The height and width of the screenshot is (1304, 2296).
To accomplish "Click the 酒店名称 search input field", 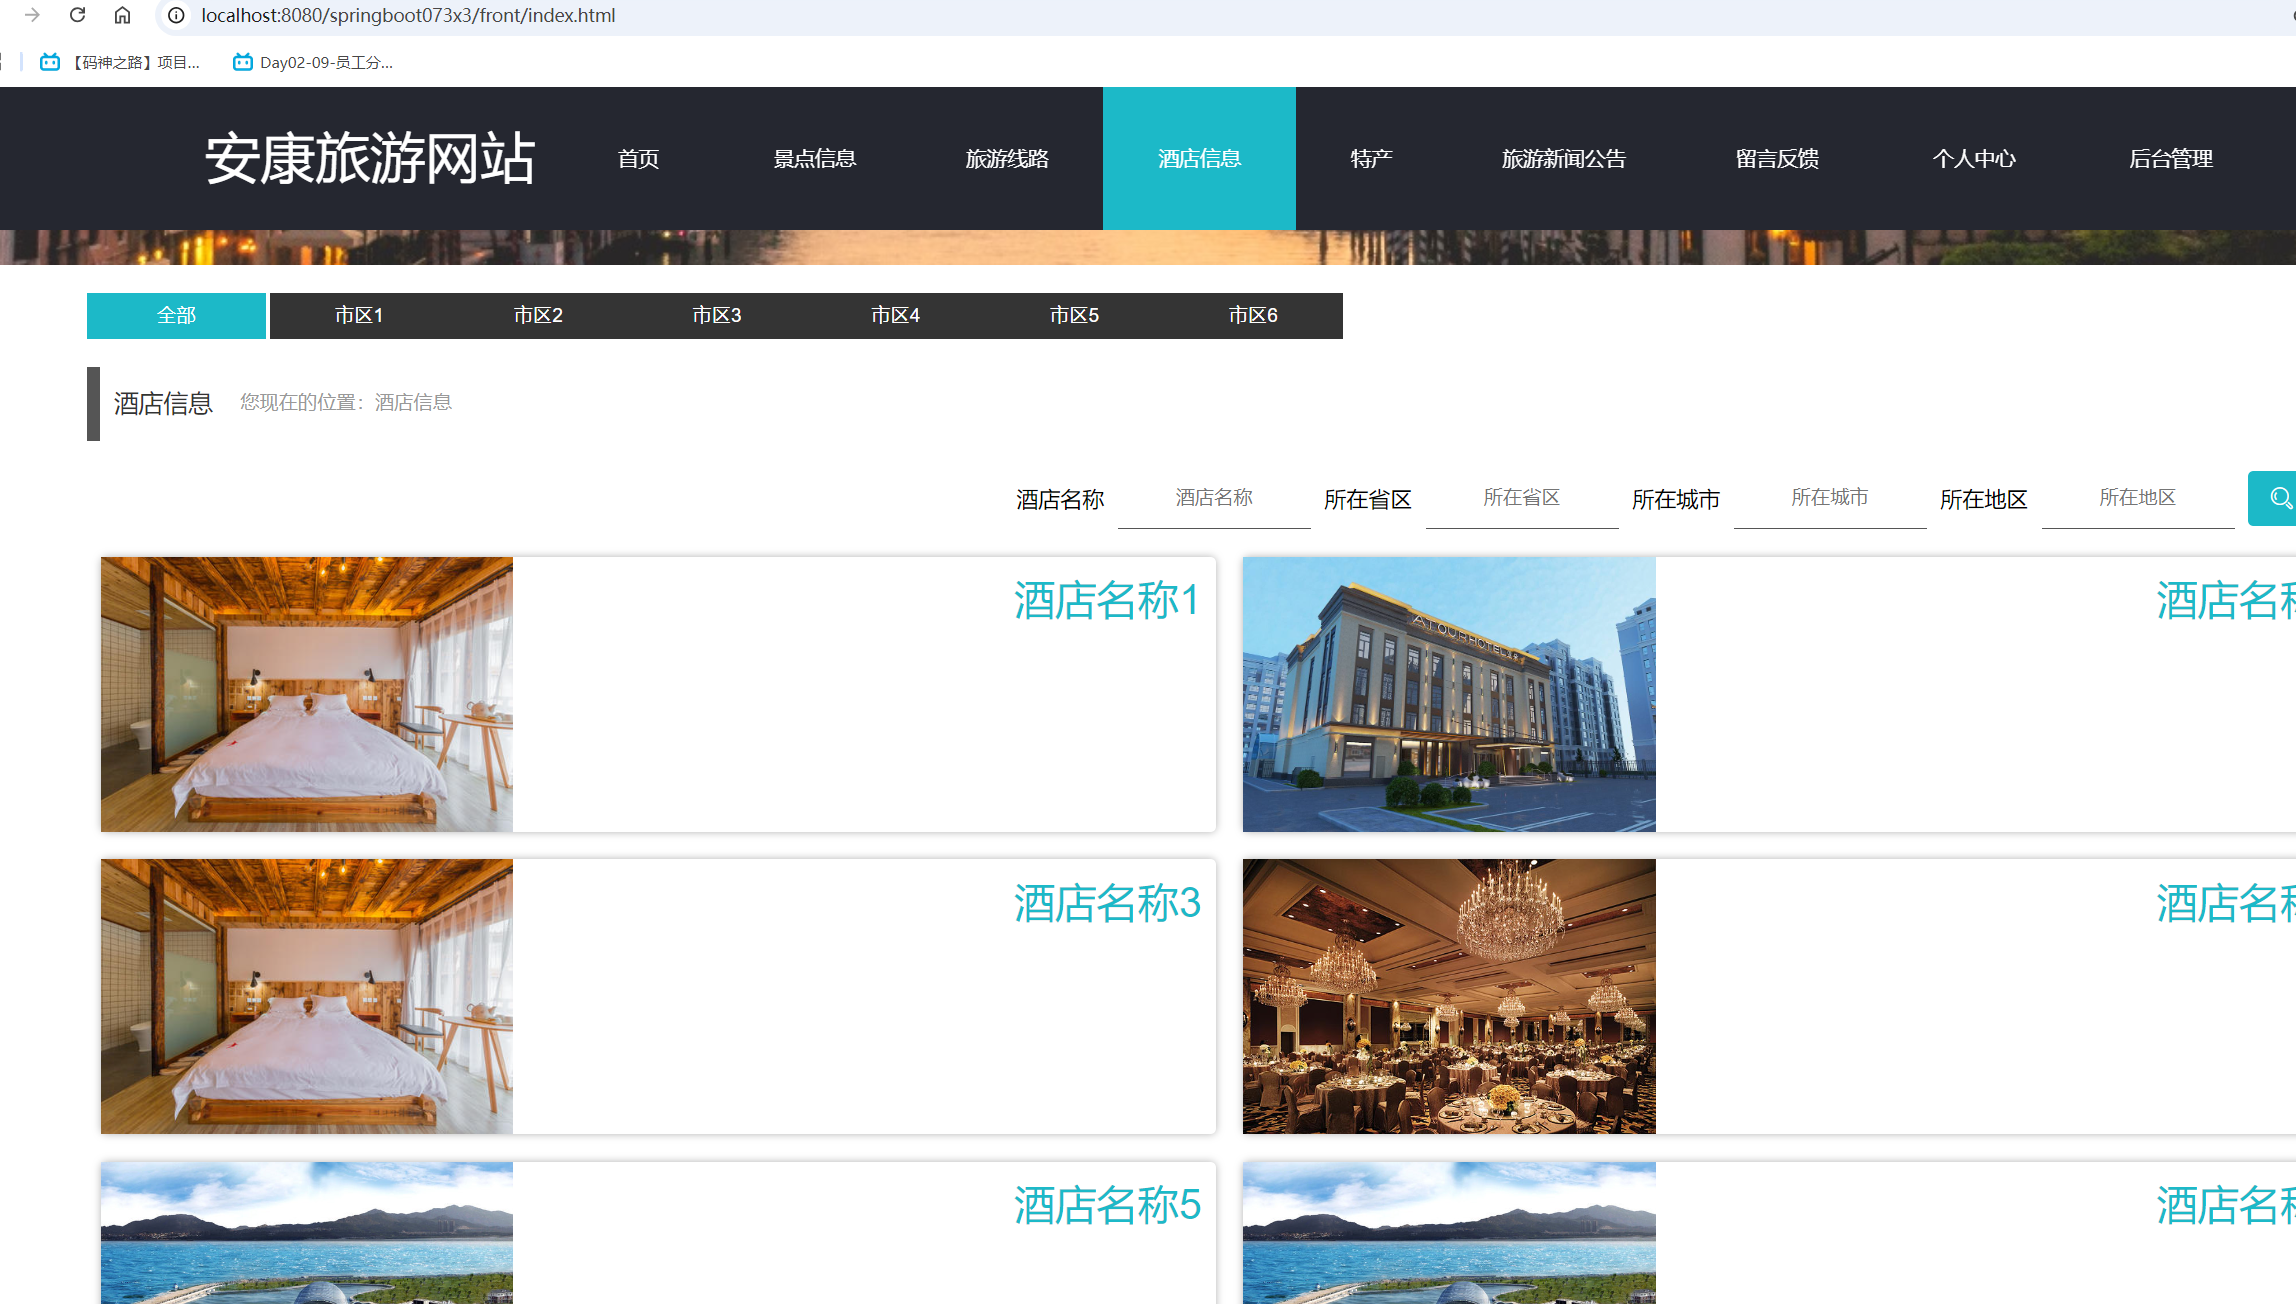I will 1213,498.
